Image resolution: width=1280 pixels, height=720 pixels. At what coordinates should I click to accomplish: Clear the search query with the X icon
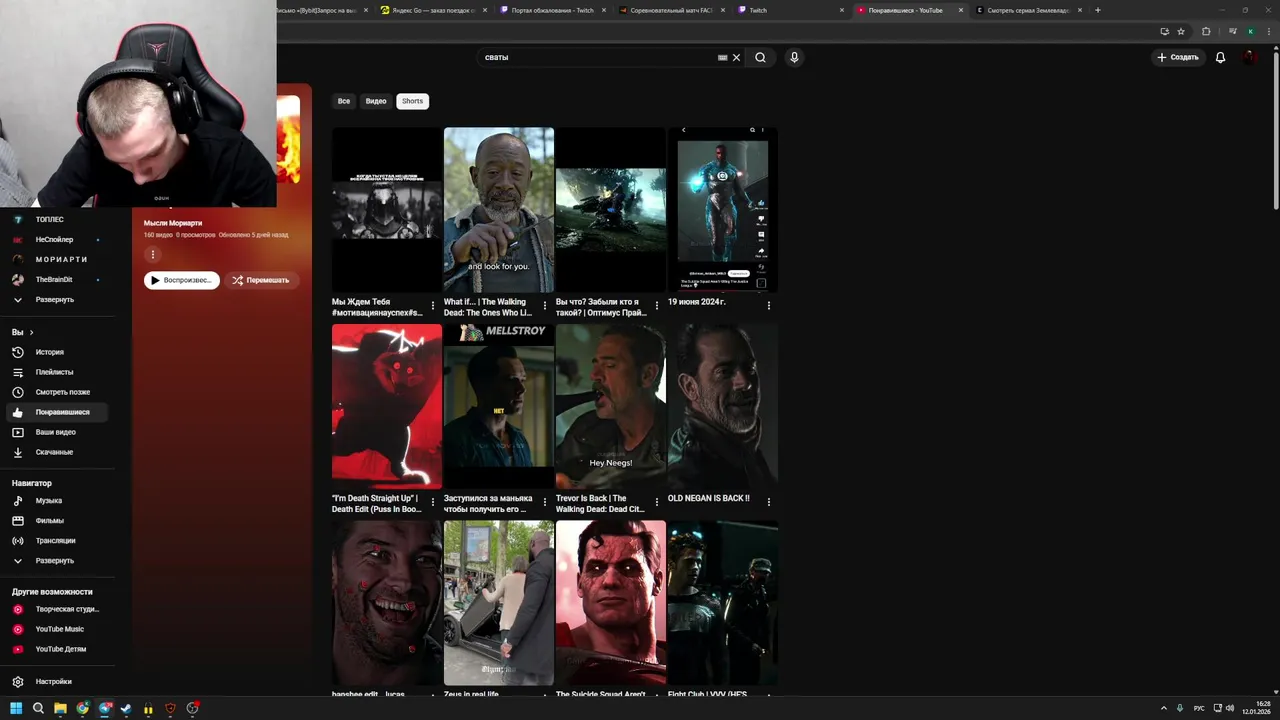736,57
